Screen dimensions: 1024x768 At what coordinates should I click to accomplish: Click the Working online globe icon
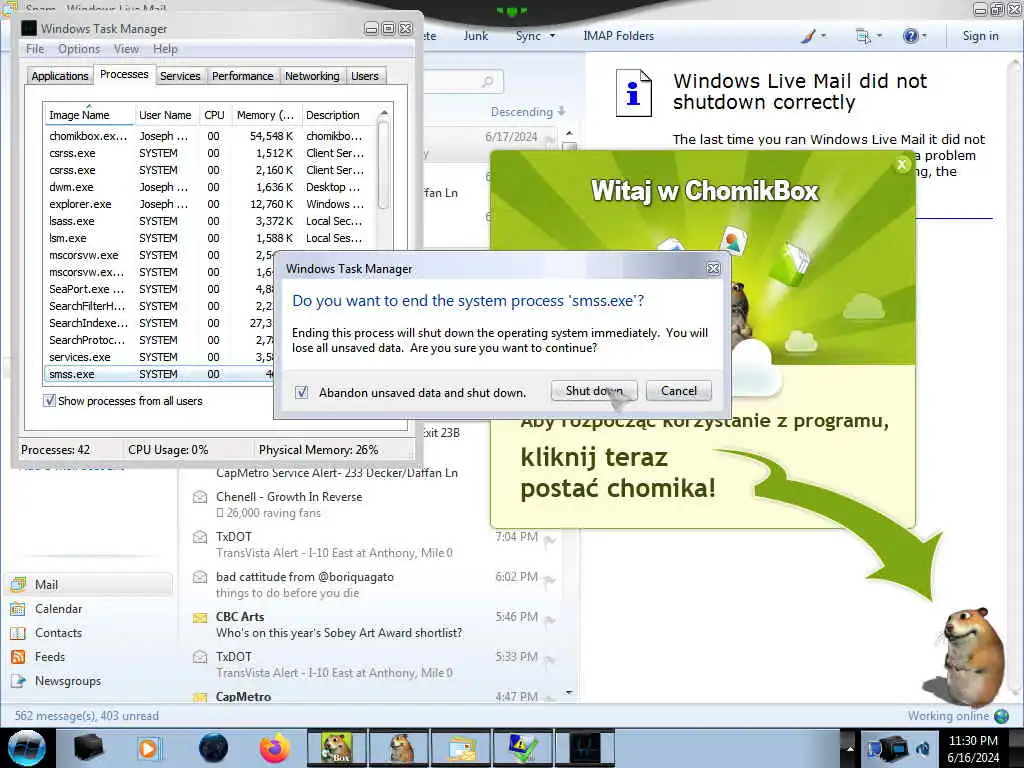(x=1002, y=716)
